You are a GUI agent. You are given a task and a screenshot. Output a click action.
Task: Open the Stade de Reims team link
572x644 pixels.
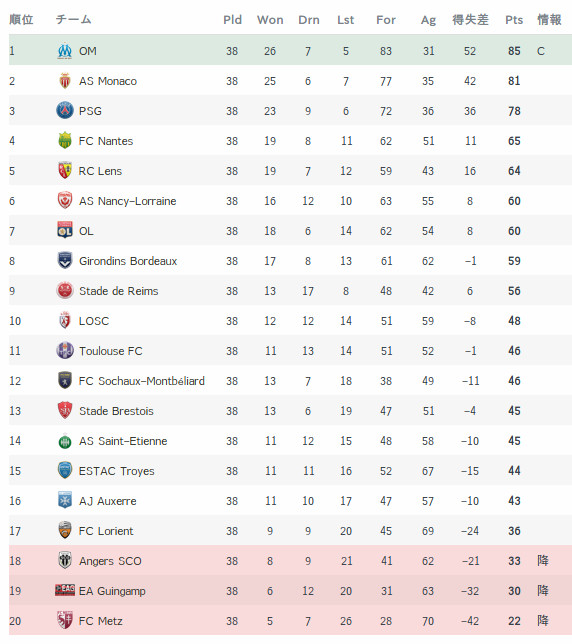tap(119, 291)
